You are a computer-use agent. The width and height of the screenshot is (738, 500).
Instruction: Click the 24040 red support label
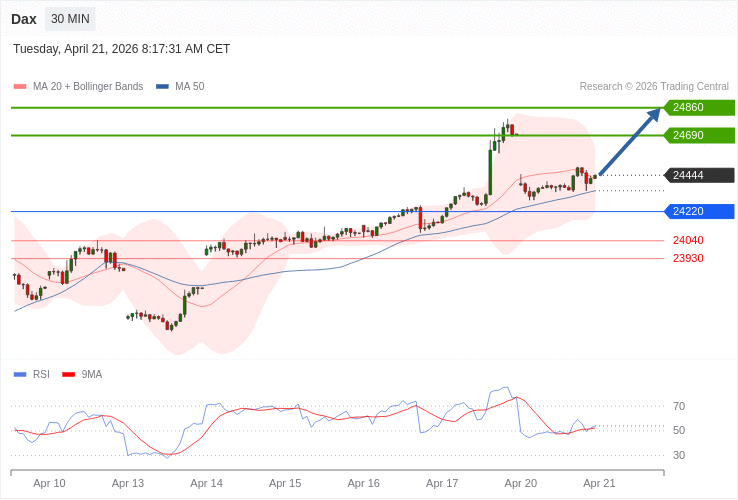[688, 240]
